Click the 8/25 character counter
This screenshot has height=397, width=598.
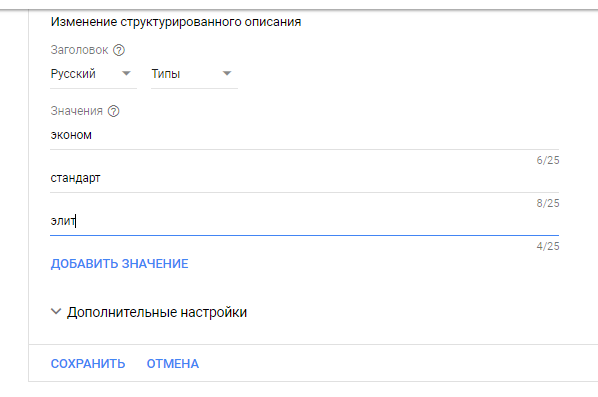[x=548, y=203]
